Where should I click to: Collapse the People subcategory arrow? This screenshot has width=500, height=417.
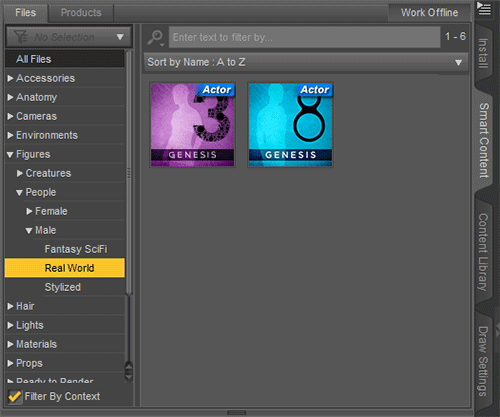click(x=20, y=193)
